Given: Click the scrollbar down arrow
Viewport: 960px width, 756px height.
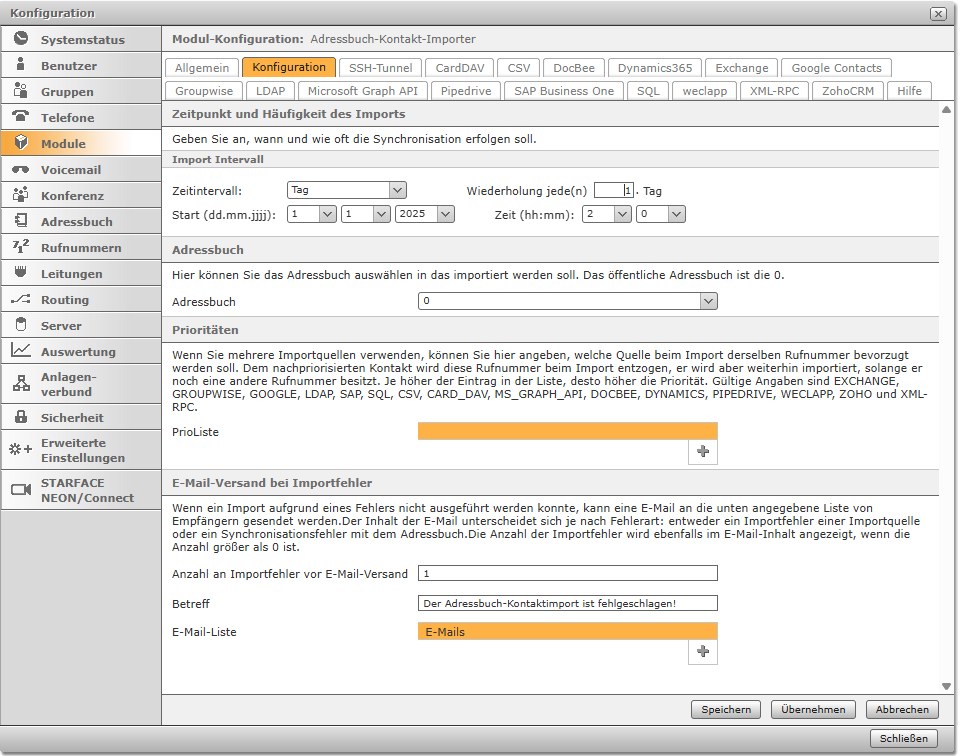Looking at the screenshot, I should coord(947,686).
